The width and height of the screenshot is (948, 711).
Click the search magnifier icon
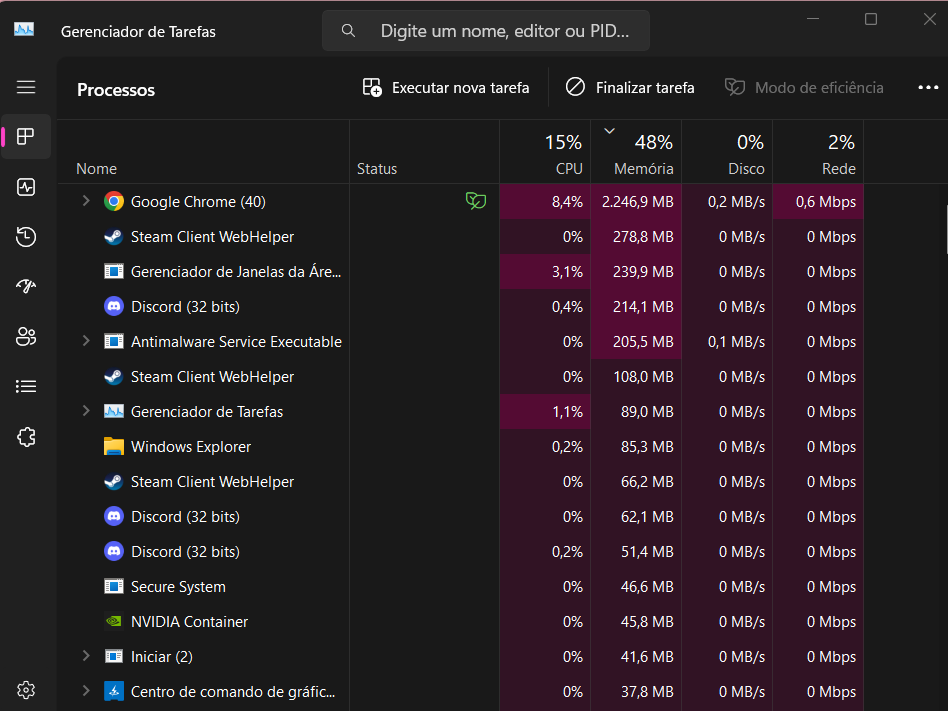pos(348,30)
